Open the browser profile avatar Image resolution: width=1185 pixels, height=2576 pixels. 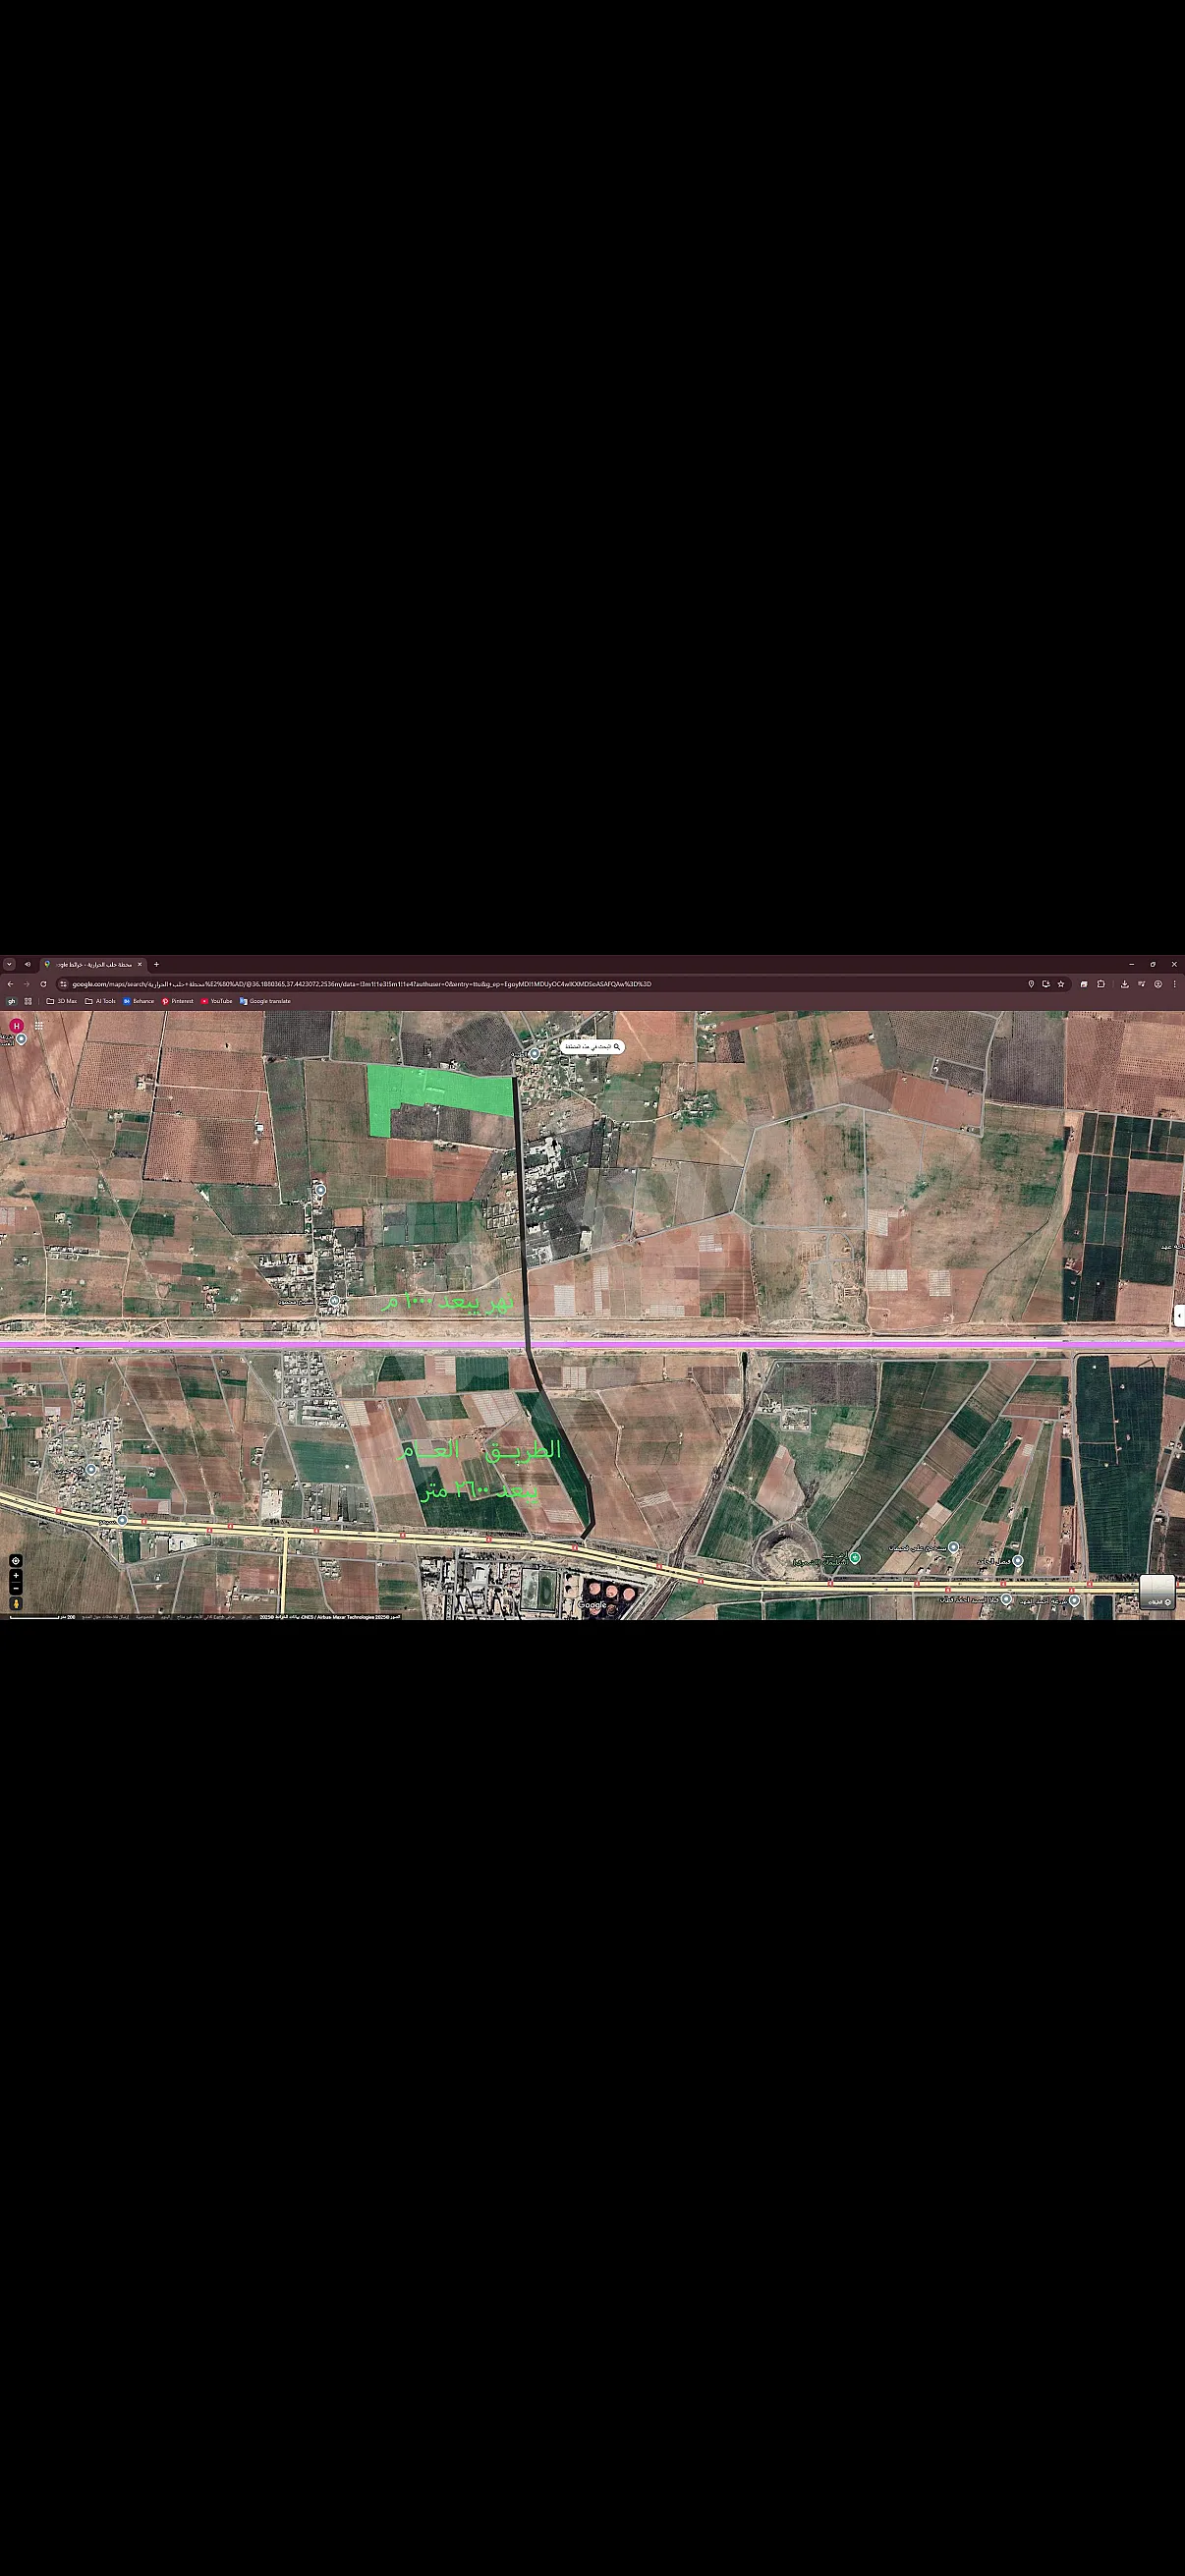[x=1158, y=984]
